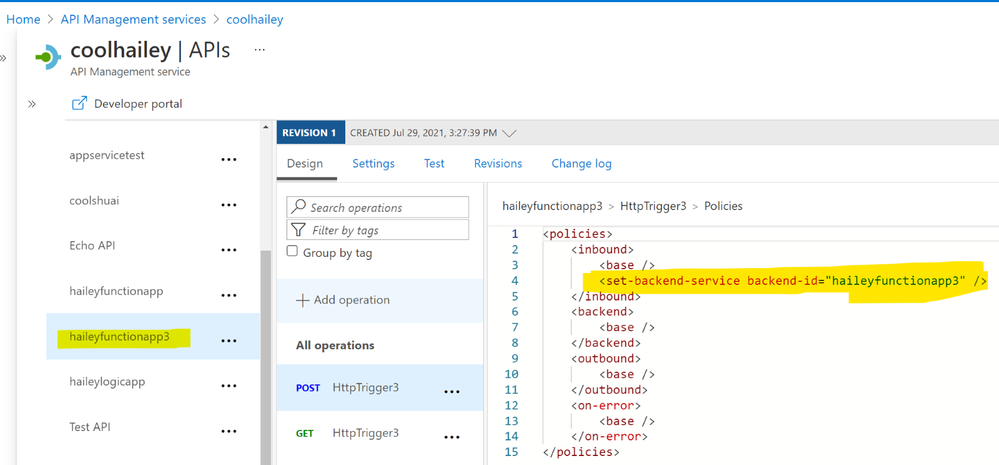Switch to the Revisions tab
This screenshot has height=465, width=999.
point(498,164)
